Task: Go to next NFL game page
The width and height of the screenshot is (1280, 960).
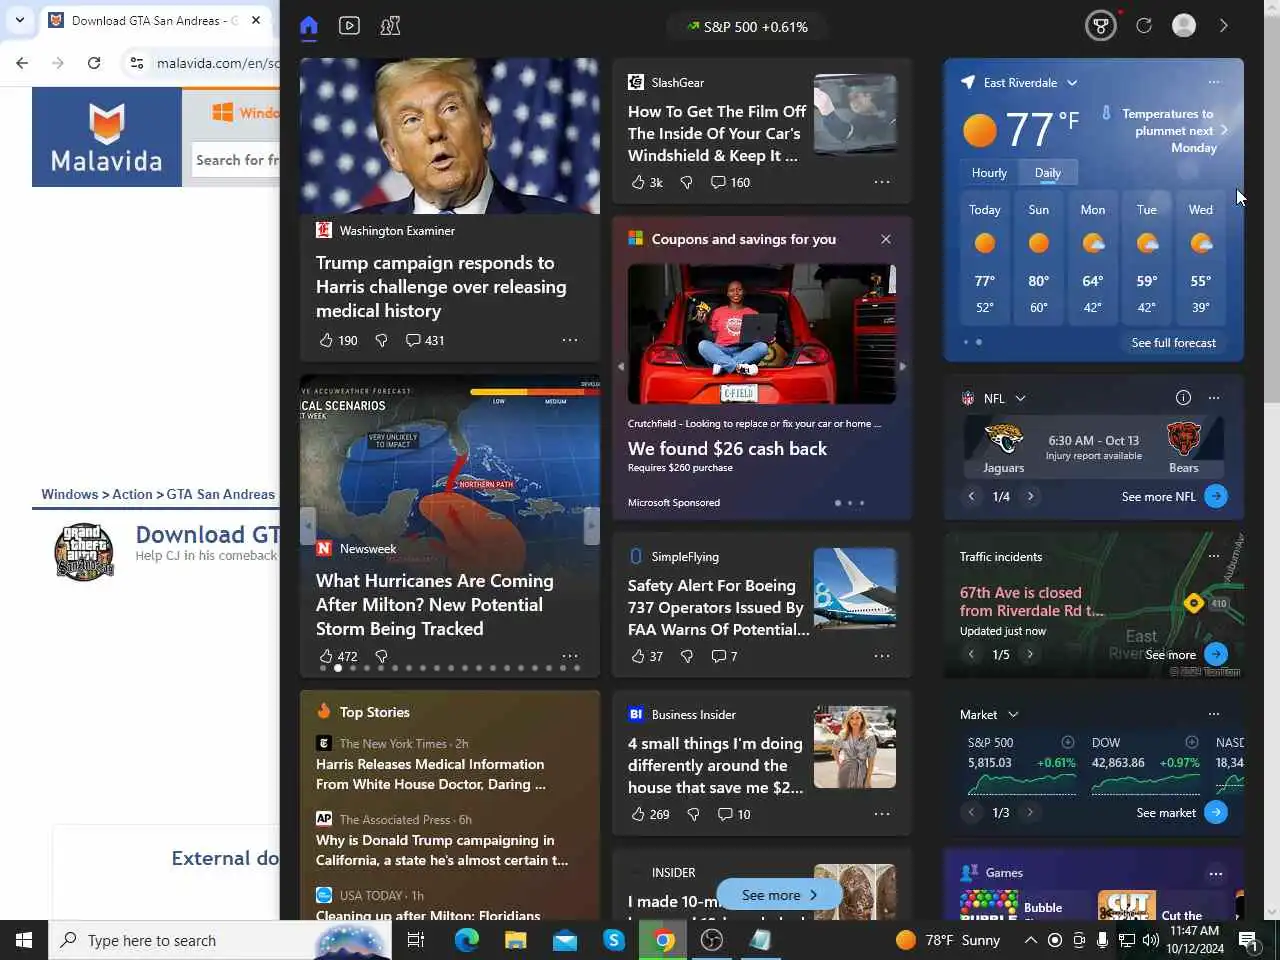Action: tap(1030, 496)
